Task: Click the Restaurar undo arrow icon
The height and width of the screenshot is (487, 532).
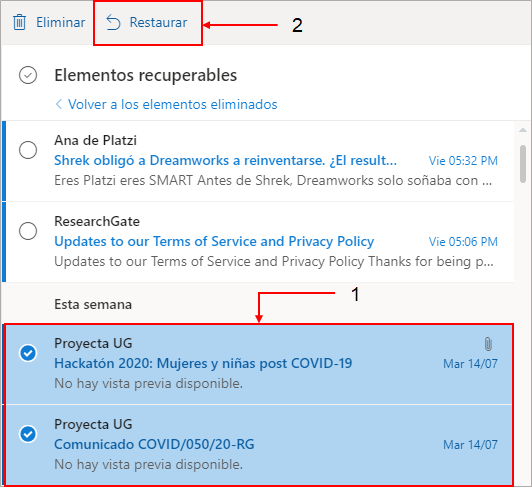Action: [x=113, y=23]
